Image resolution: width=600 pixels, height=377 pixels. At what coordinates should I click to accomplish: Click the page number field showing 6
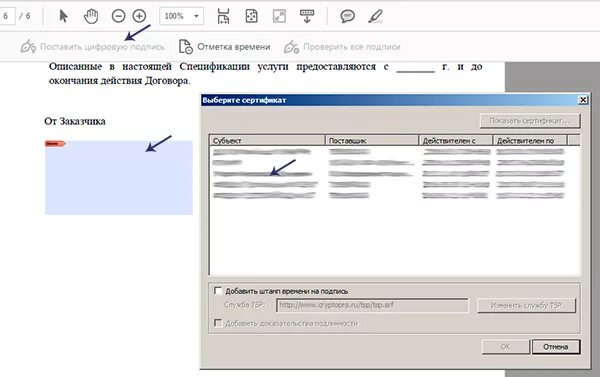tap(7, 16)
